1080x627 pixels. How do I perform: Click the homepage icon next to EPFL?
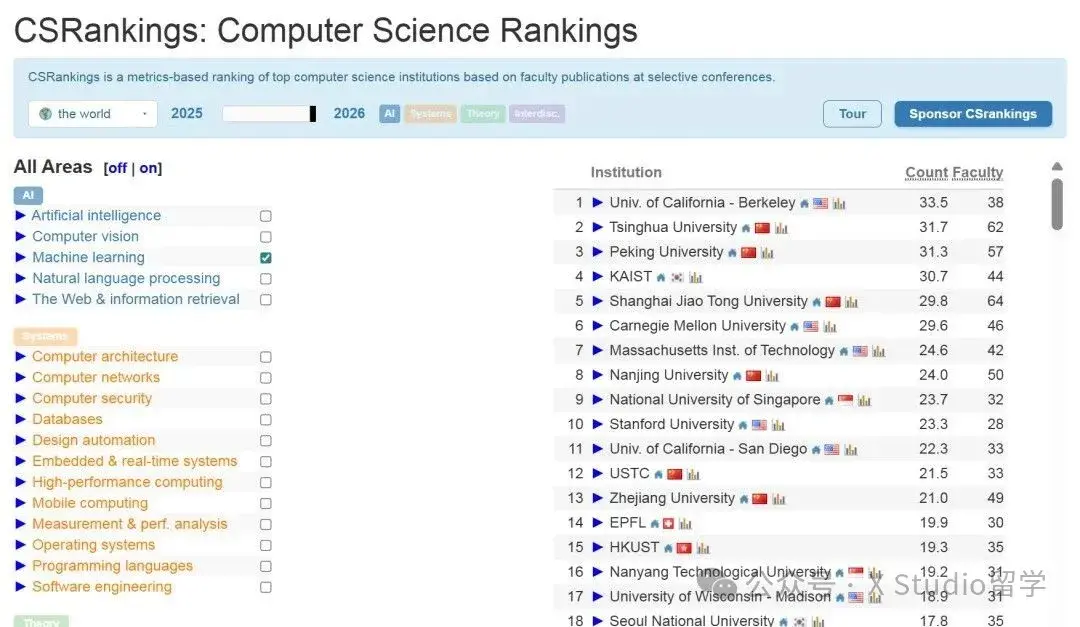[x=654, y=524]
